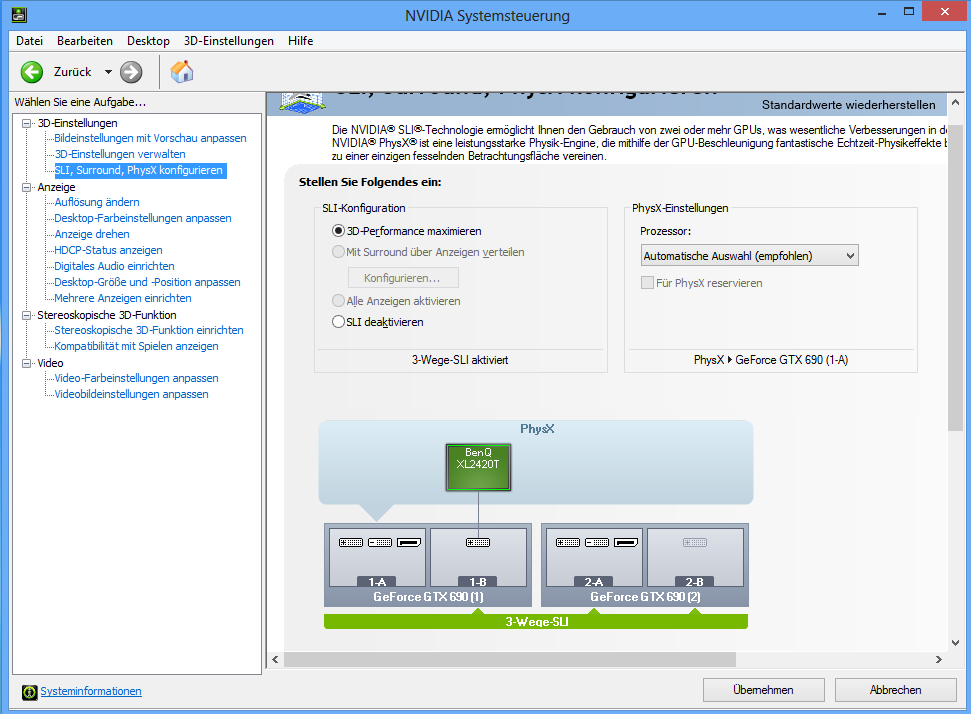Open Kompatibilität mit Spielen anzeigen

coord(136,346)
